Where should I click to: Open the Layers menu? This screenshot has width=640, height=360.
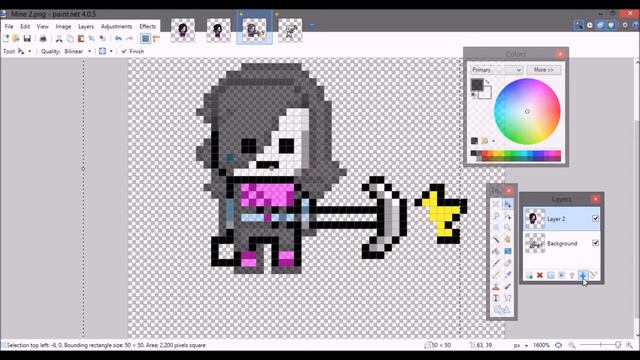(86, 27)
